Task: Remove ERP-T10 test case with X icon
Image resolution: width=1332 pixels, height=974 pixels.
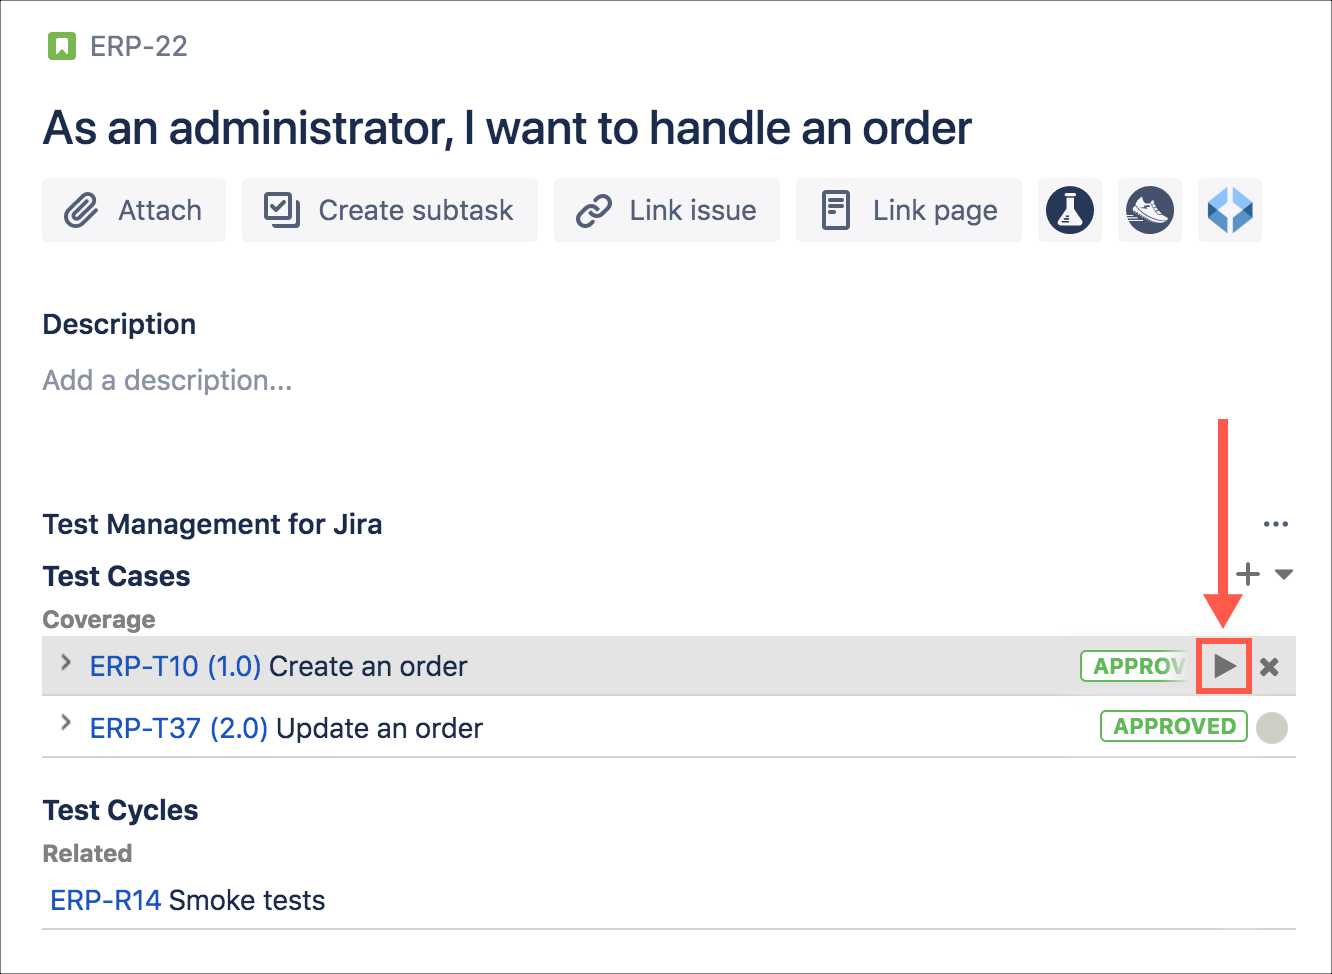Action: [x=1269, y=667]
